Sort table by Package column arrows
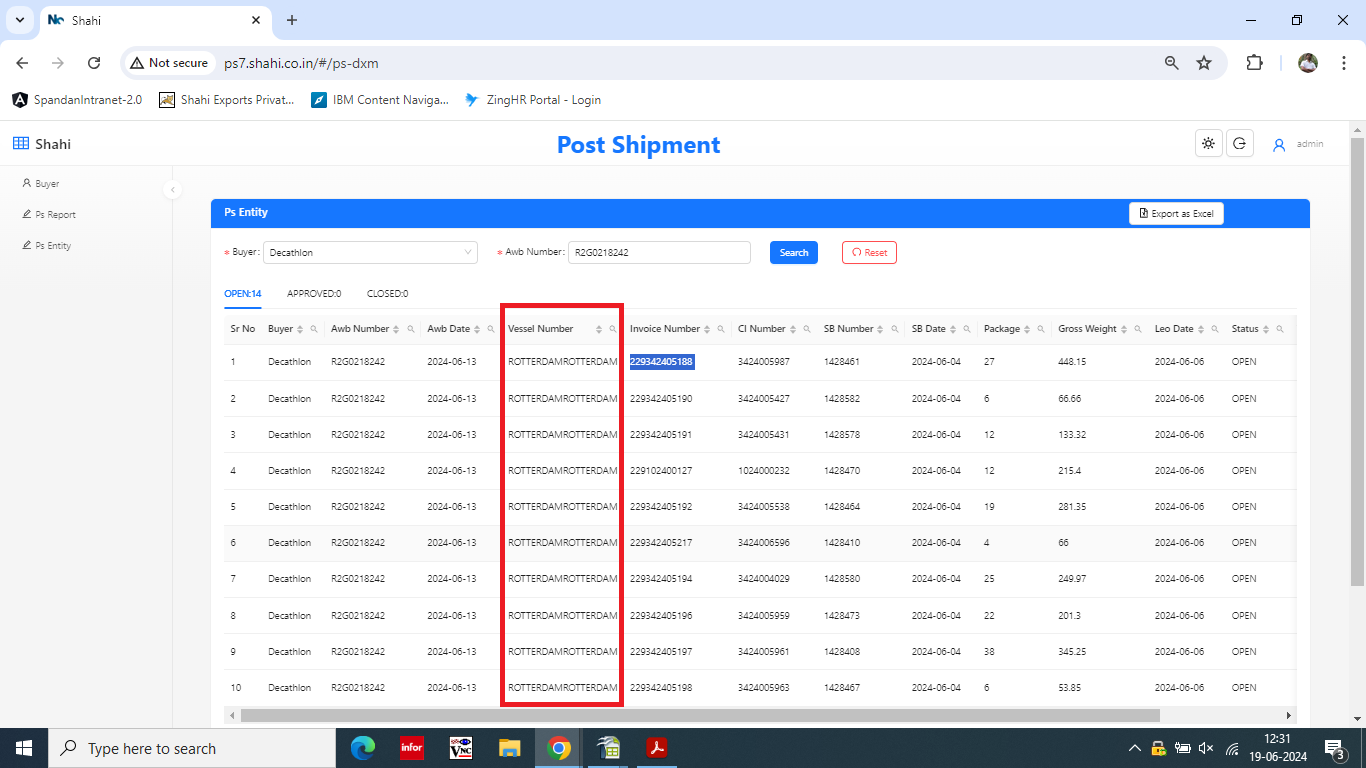Image resolution: width=1366 pixels, height=768 pixels. [1027, 329]
